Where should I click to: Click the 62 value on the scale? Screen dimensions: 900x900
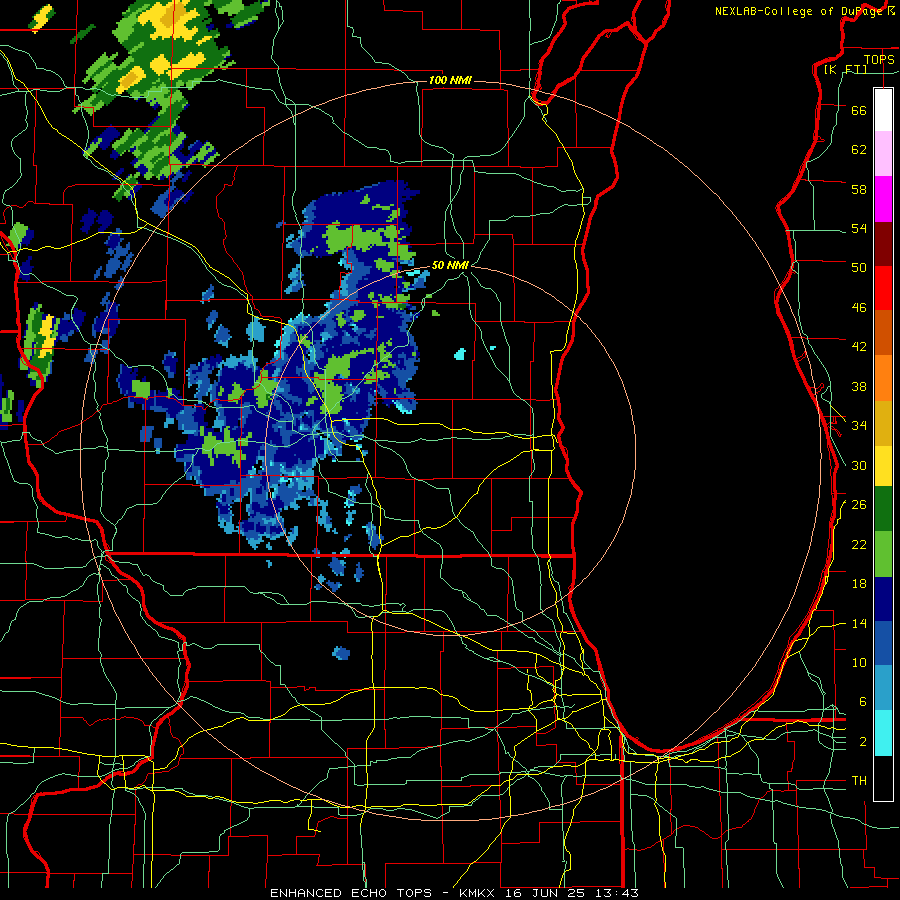(859, 149)
